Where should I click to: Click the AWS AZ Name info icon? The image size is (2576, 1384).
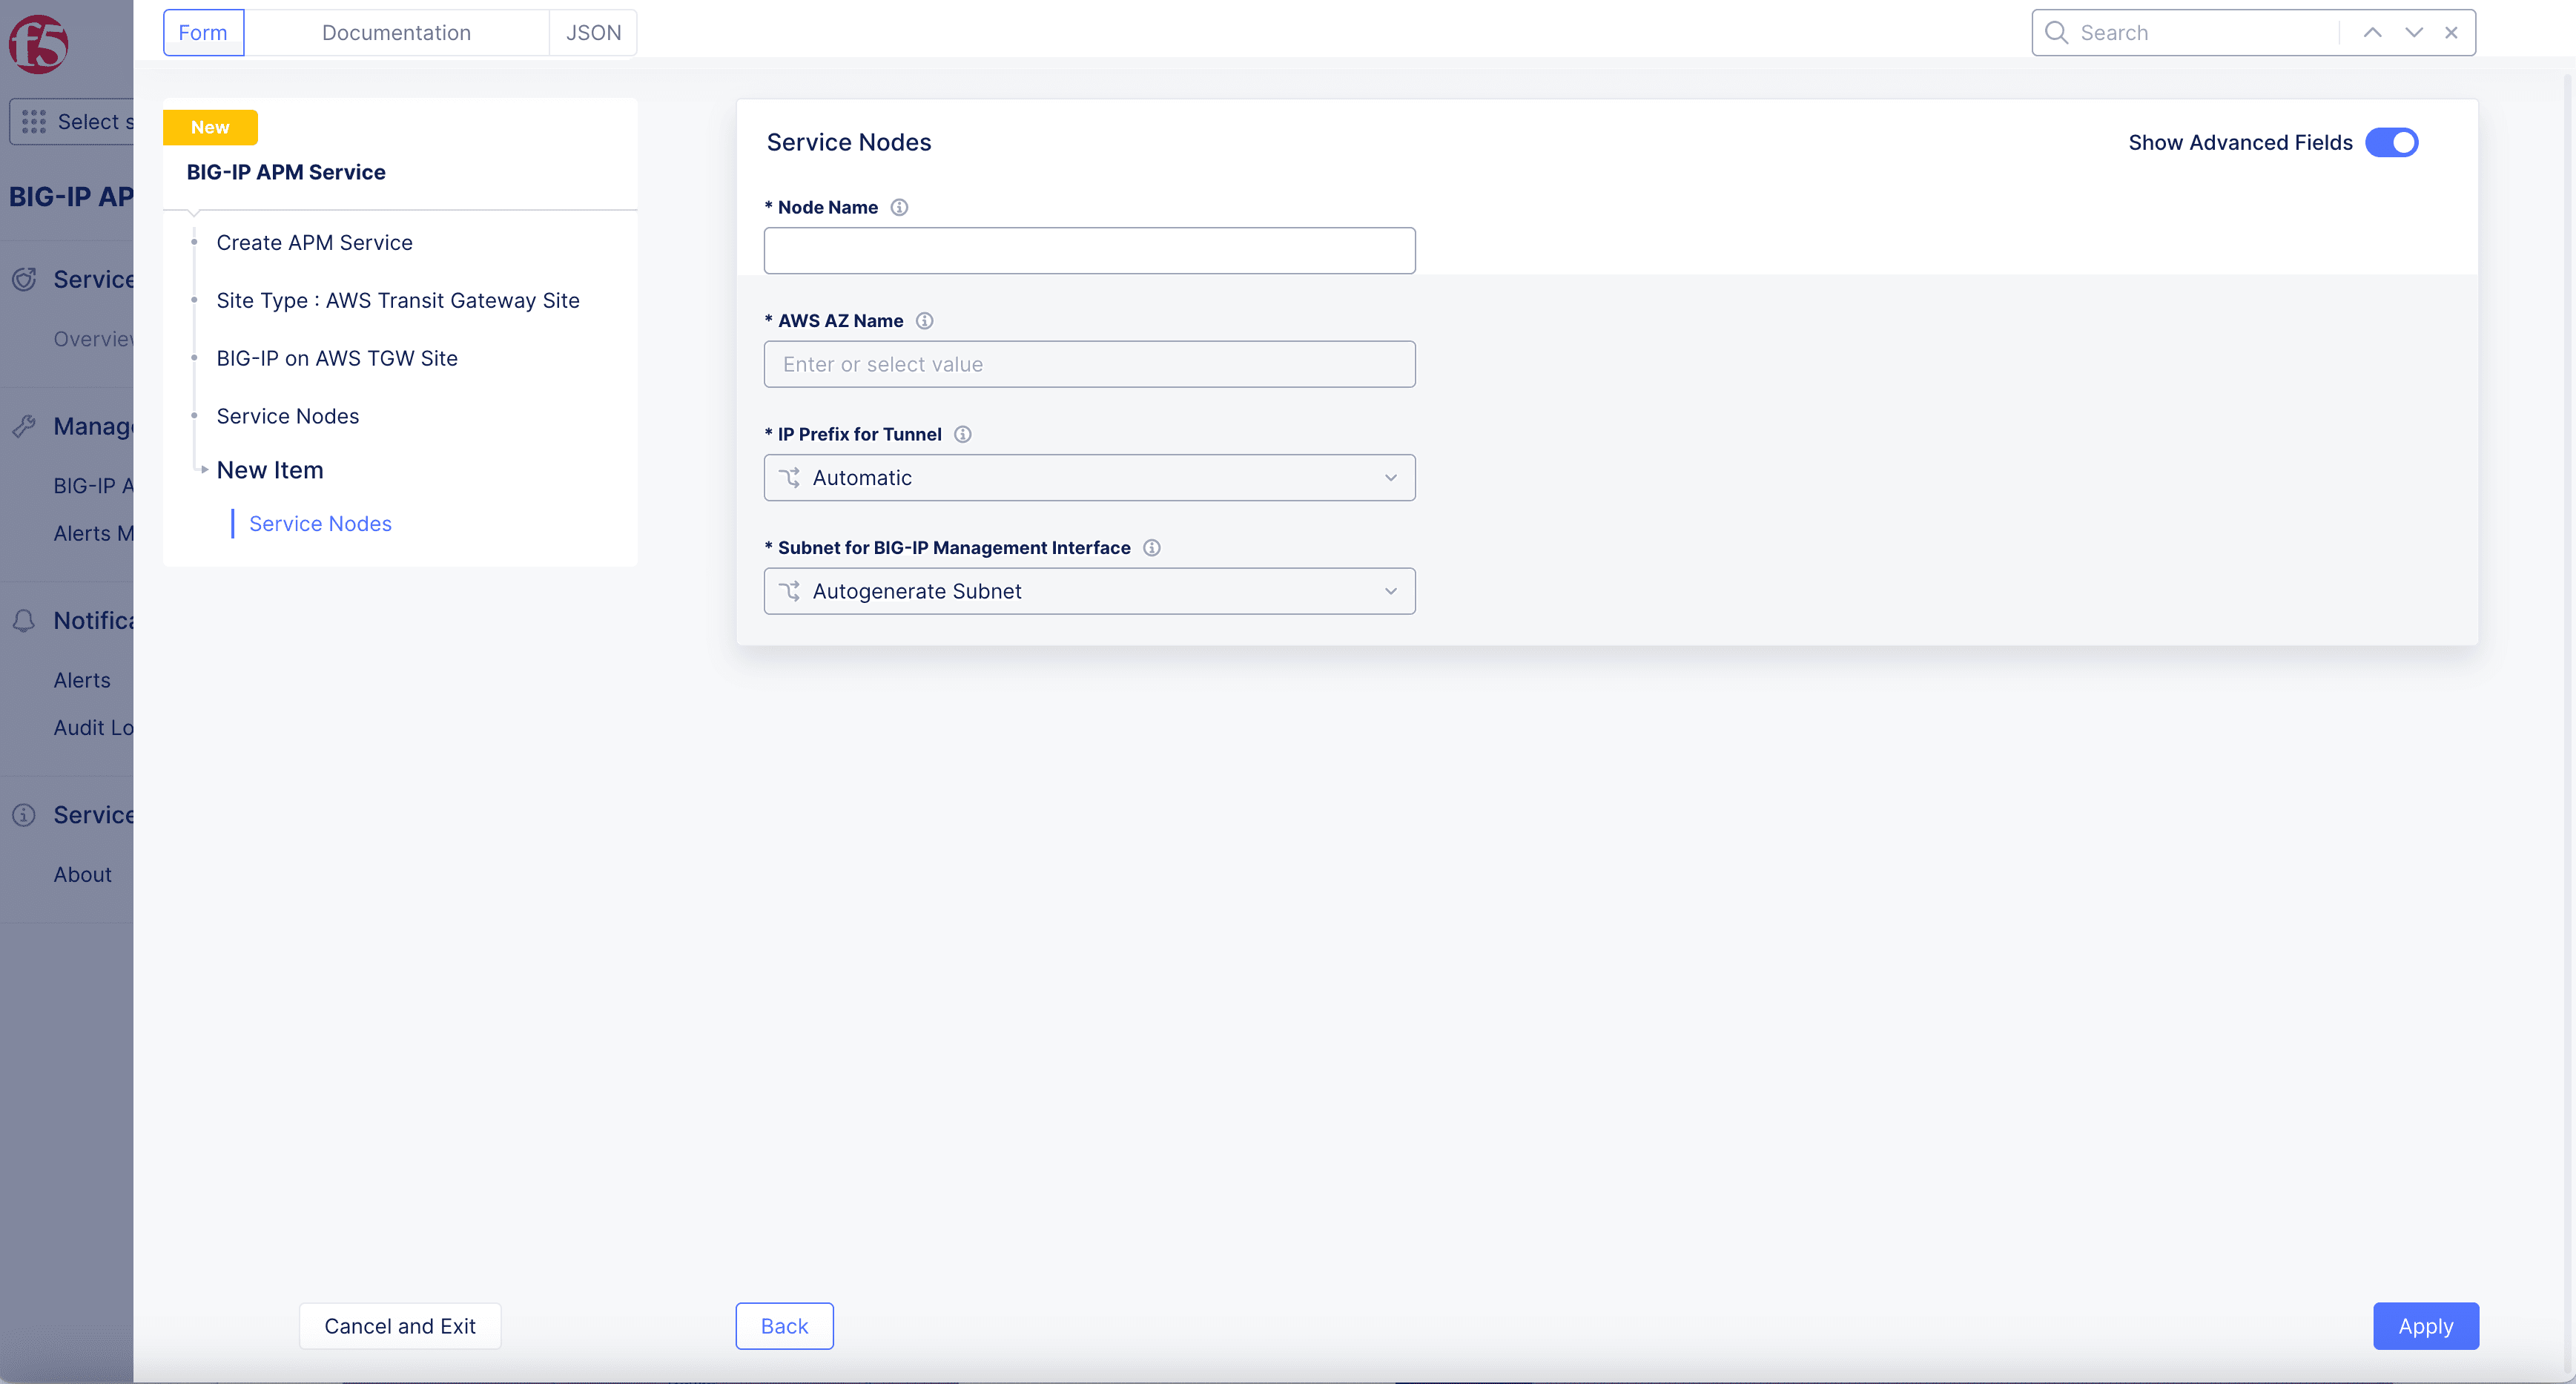[924, 321]
